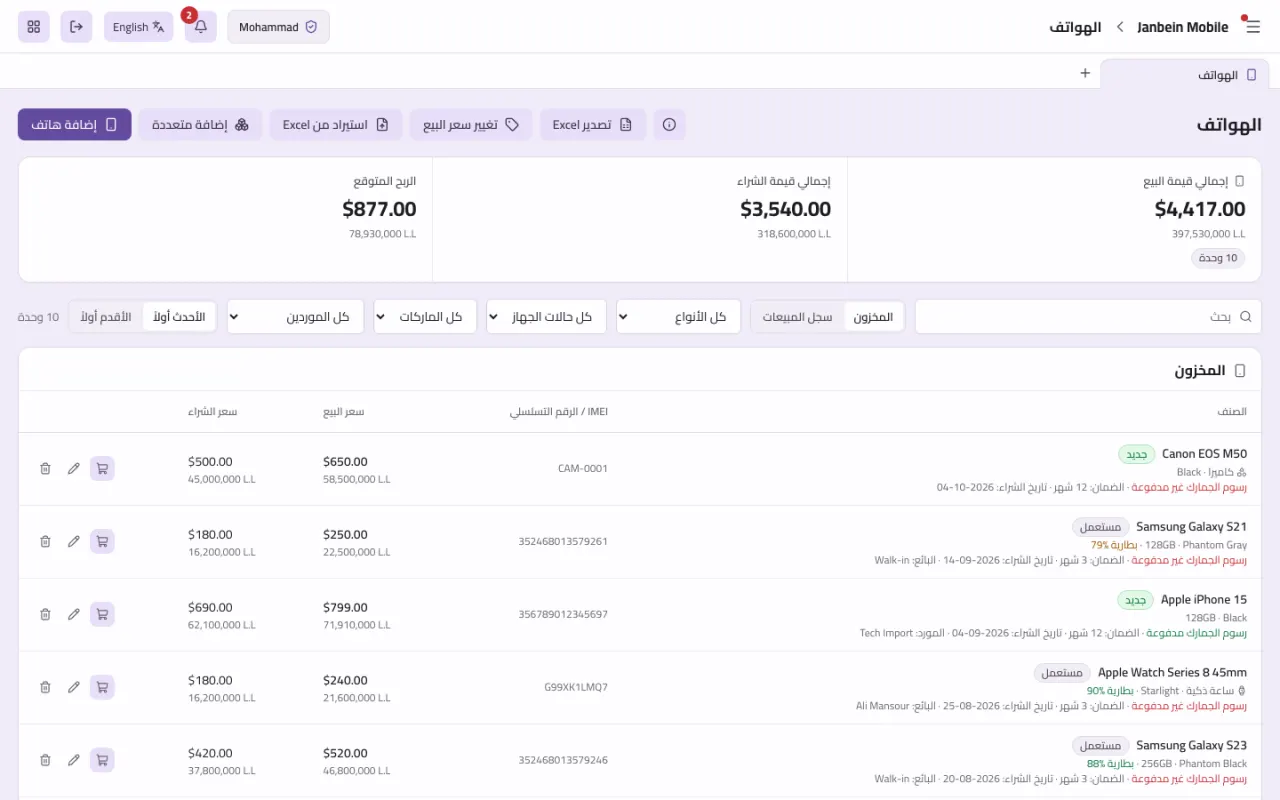This screenshot has width=1280, height=800.
Task: Sort by الأحدث أولاً newest first
Action: [x=179, y=316]
